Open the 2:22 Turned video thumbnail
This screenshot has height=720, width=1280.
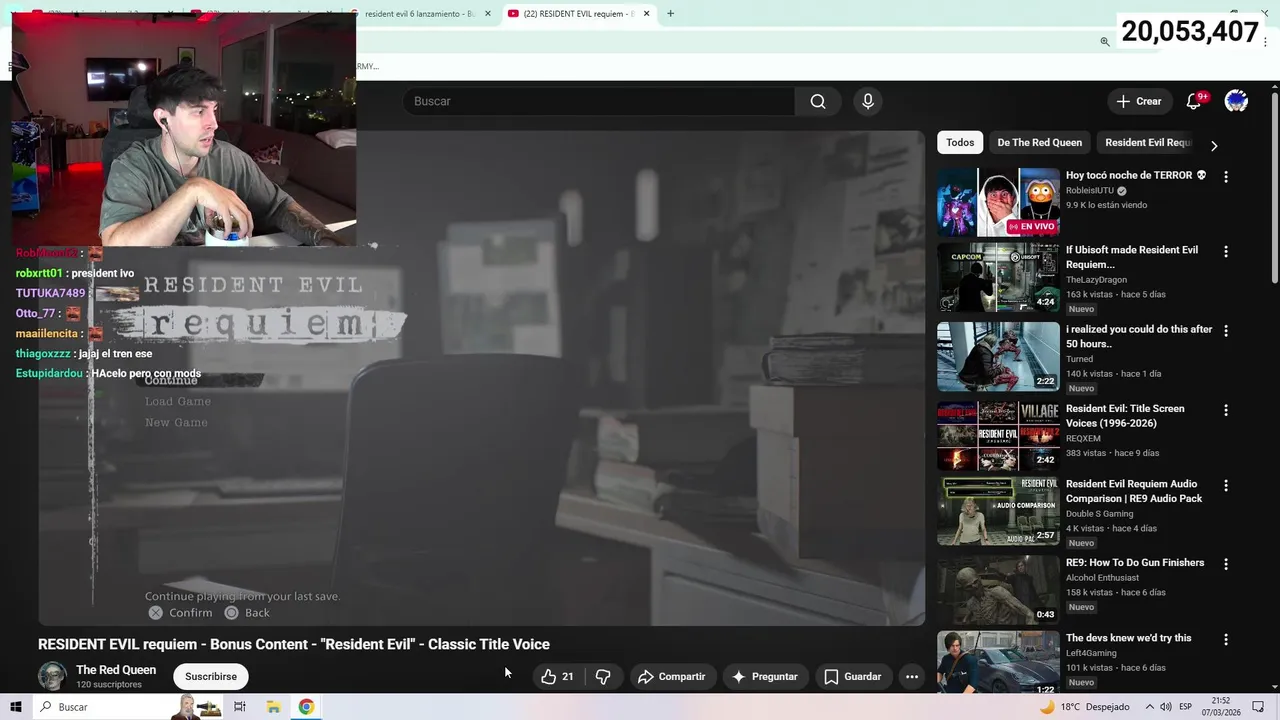click(x=998, y=356)
